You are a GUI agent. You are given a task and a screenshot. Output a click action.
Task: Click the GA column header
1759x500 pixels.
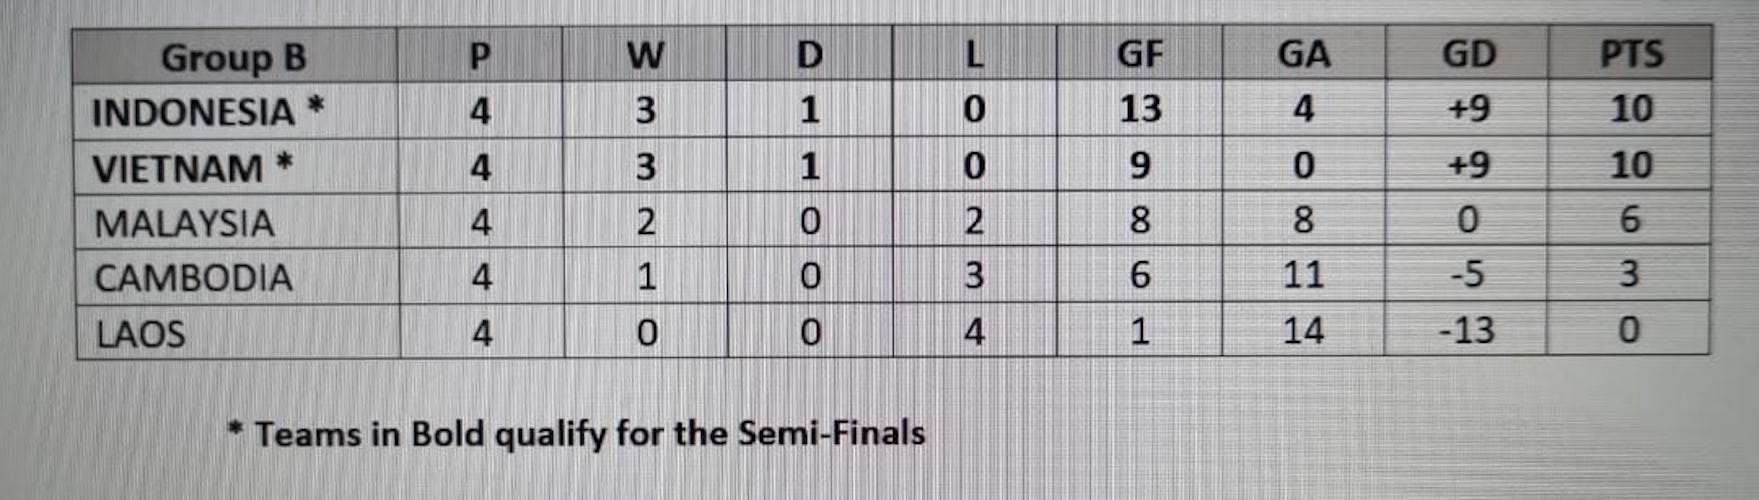[1303, 54]
